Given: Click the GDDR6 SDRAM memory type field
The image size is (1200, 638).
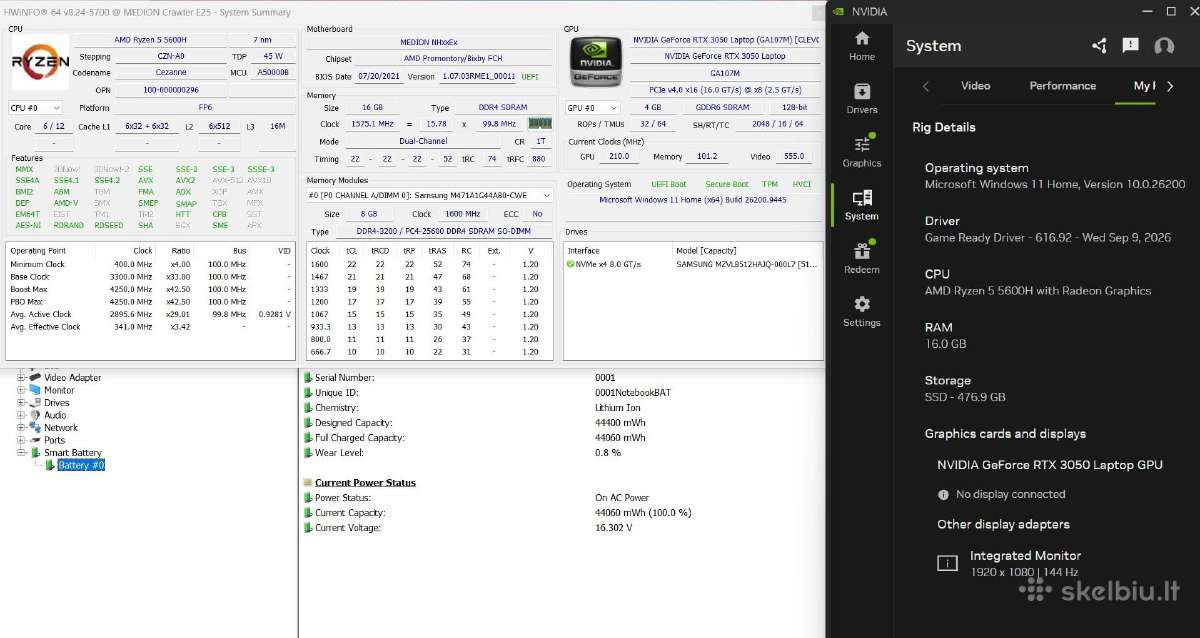Looking at the screenshot, I should coord(721,107).
